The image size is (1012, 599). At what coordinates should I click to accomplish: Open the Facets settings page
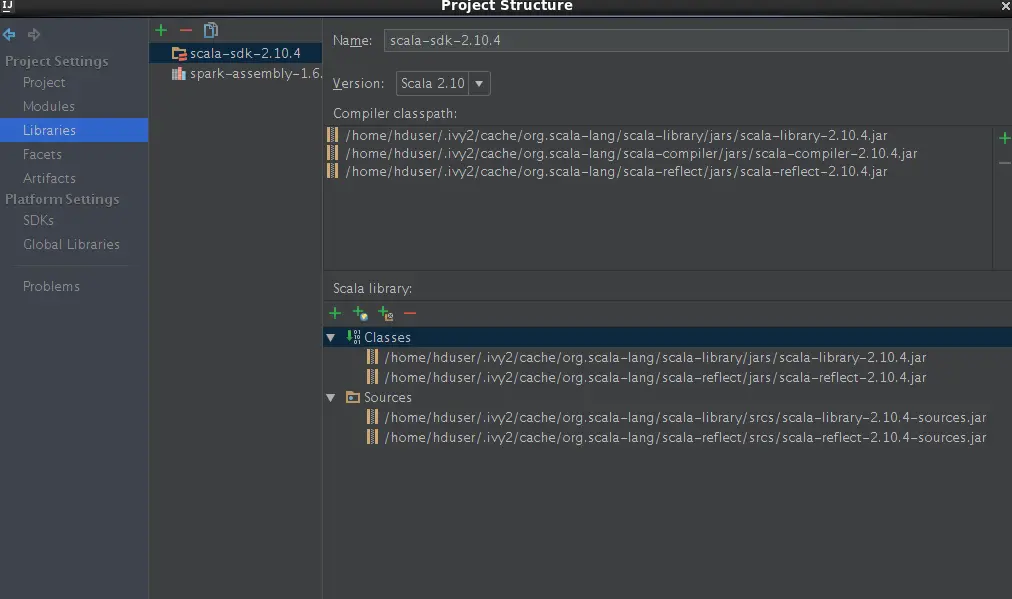click(42, 154)
